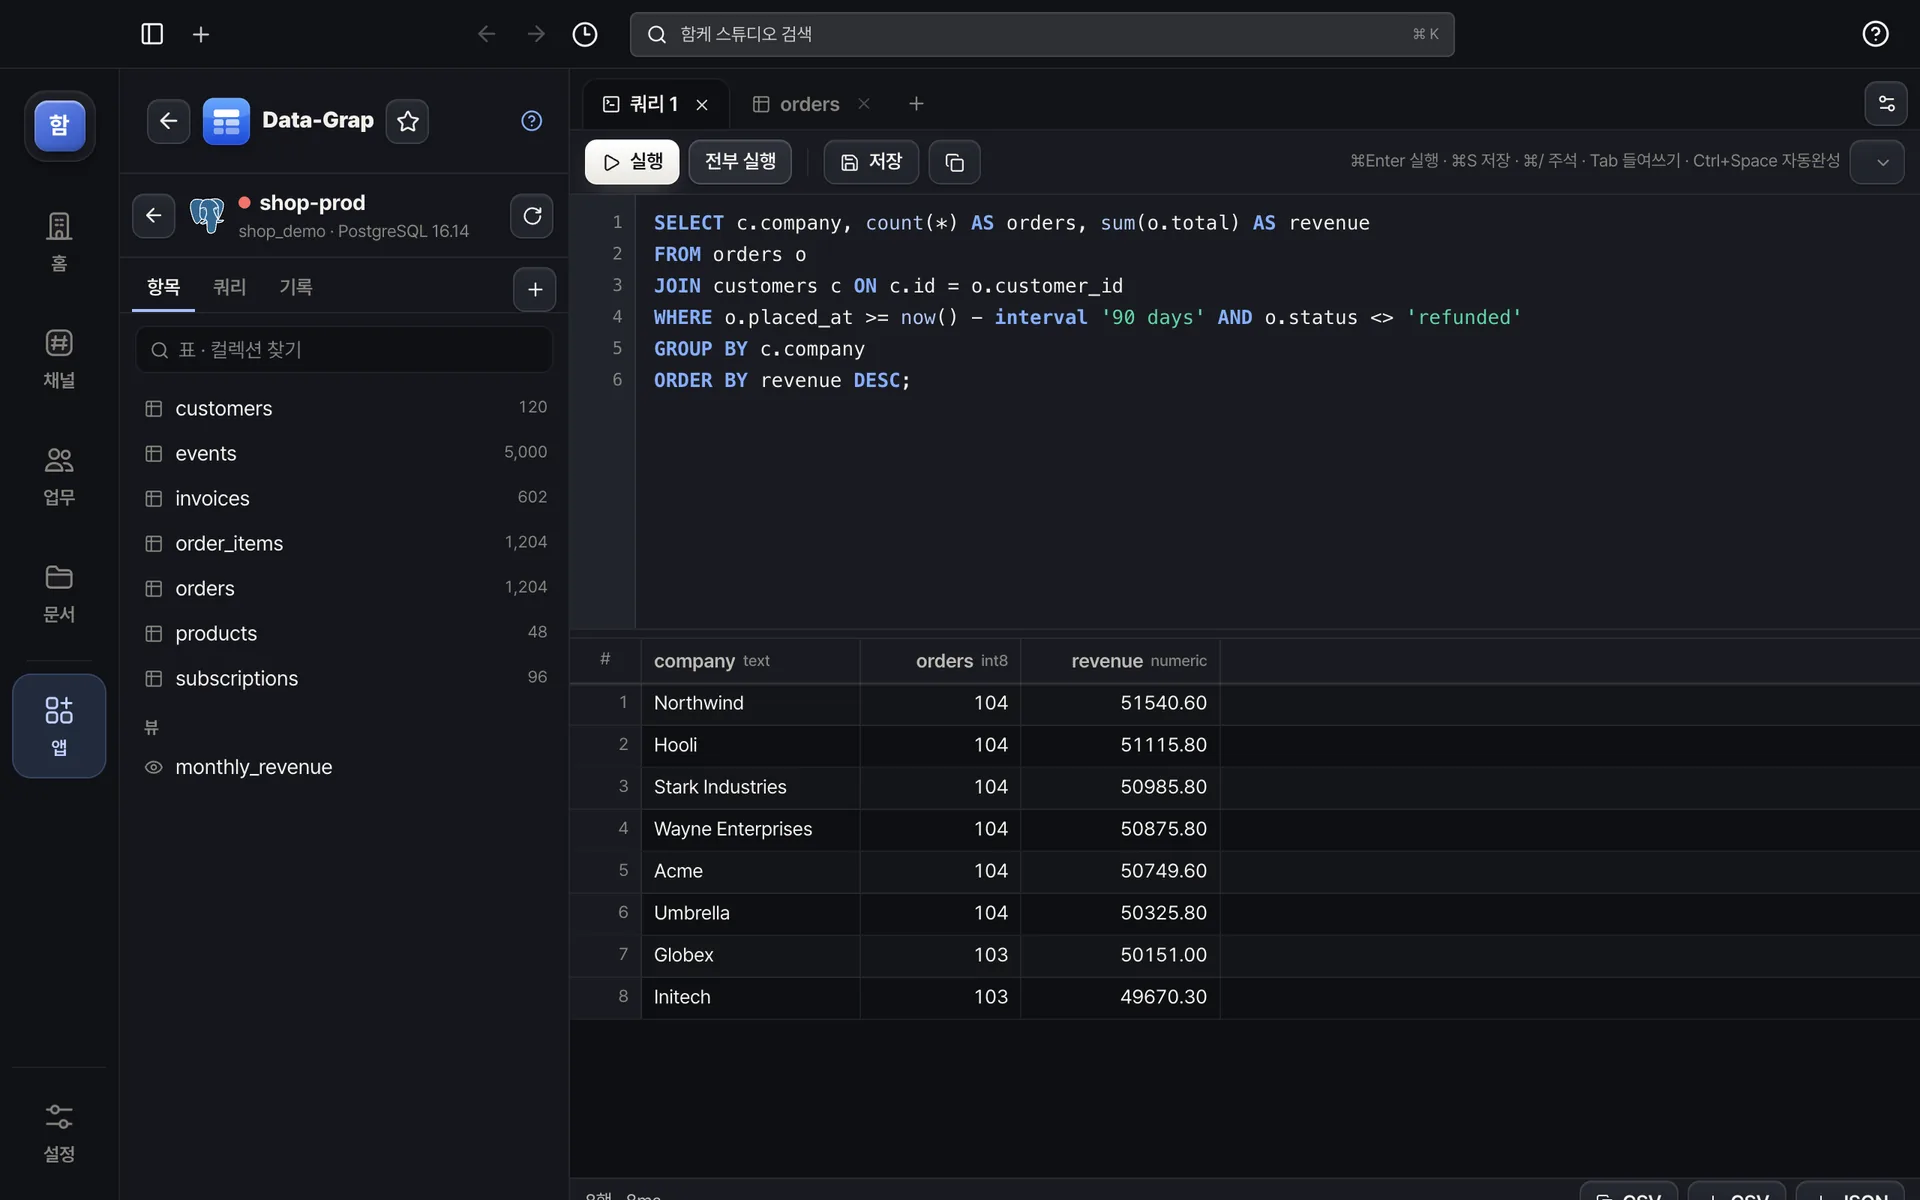Go back with the top navigation arrow

pyautogui.click(x=486, y=34)
